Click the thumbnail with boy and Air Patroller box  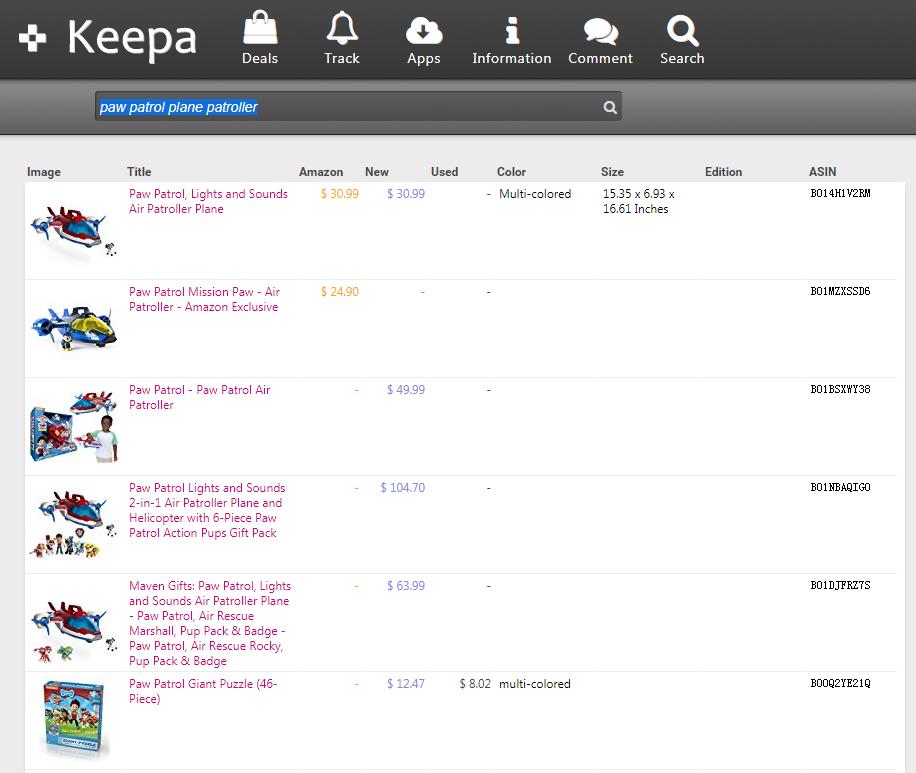pos(74,427)
